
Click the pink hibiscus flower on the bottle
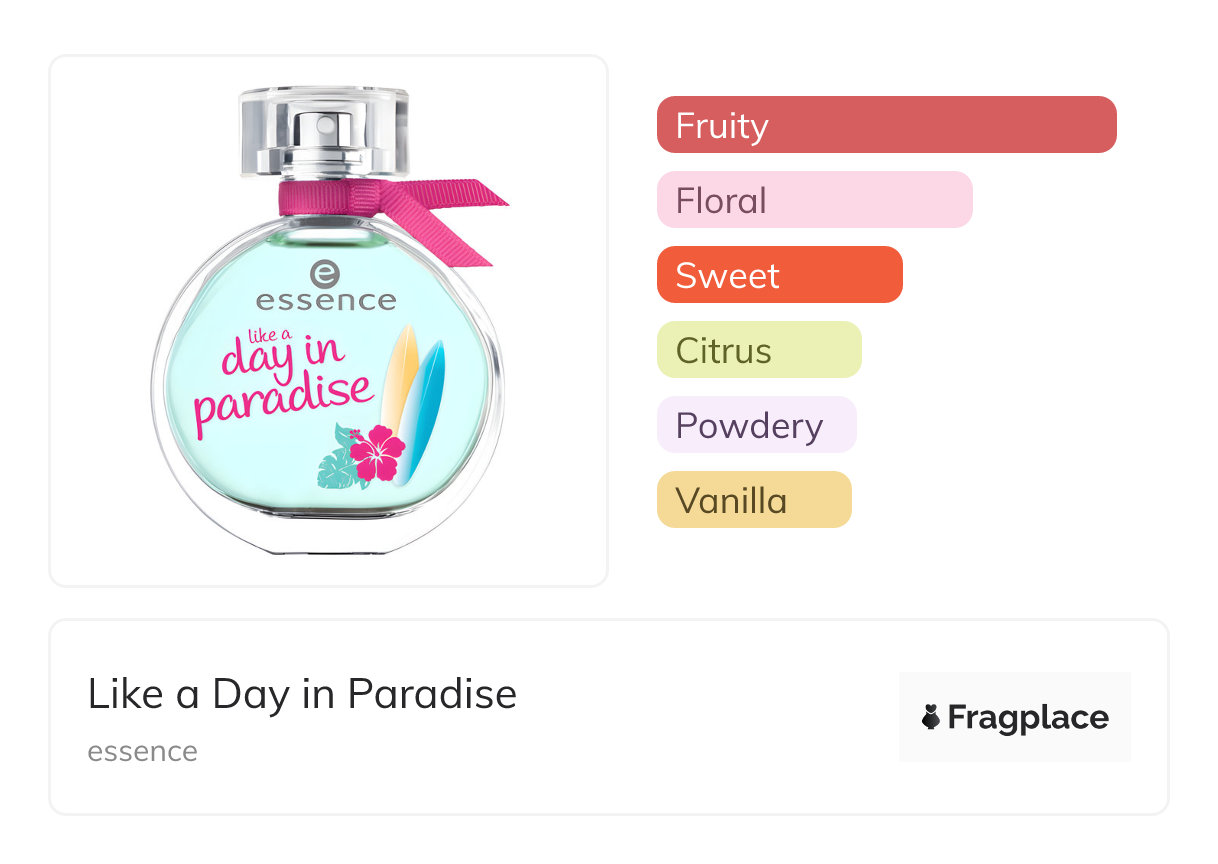[378, 453]
